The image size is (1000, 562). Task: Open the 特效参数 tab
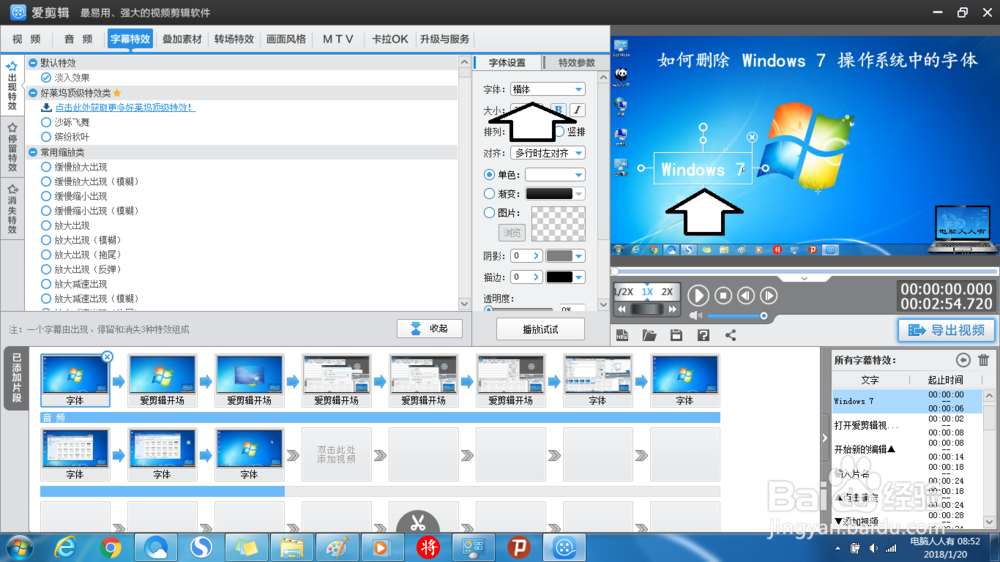click(576, 63)
